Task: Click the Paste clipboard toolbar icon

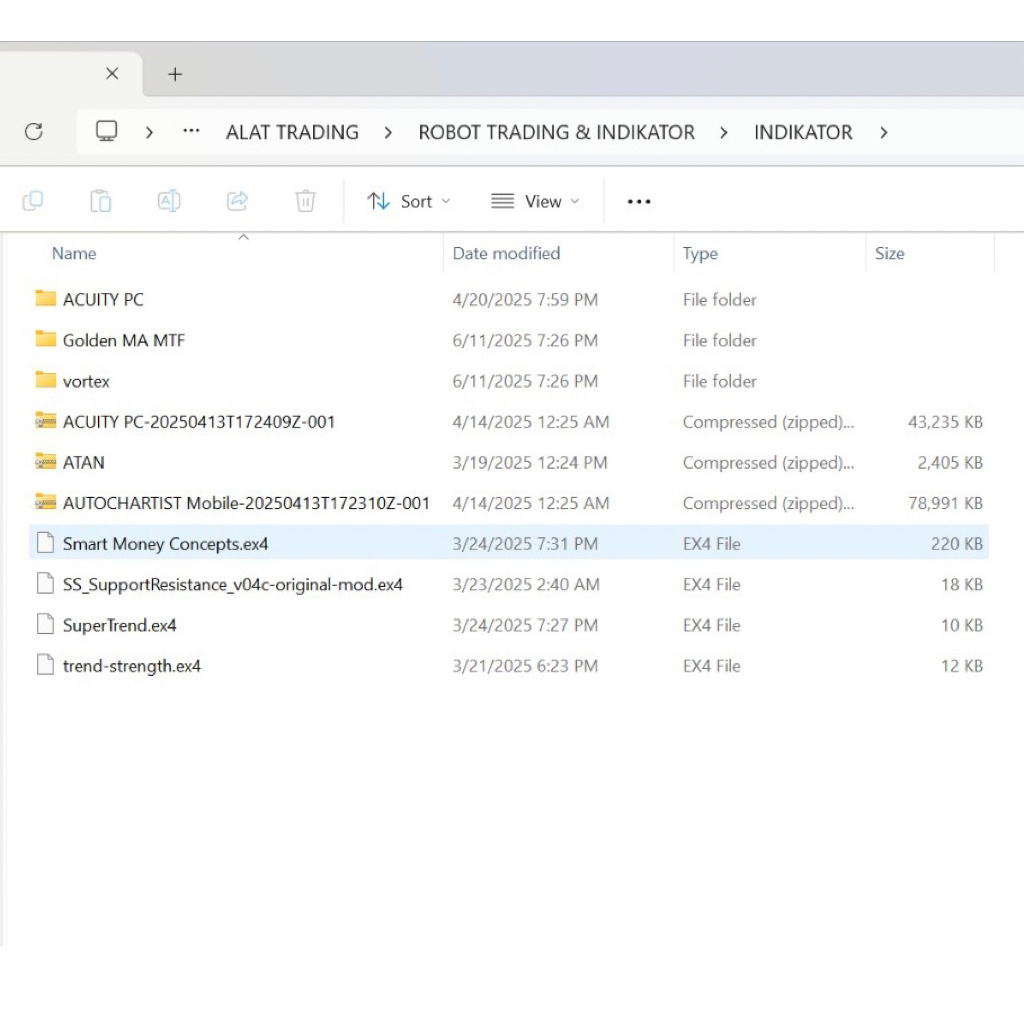Action: point(101,200)
